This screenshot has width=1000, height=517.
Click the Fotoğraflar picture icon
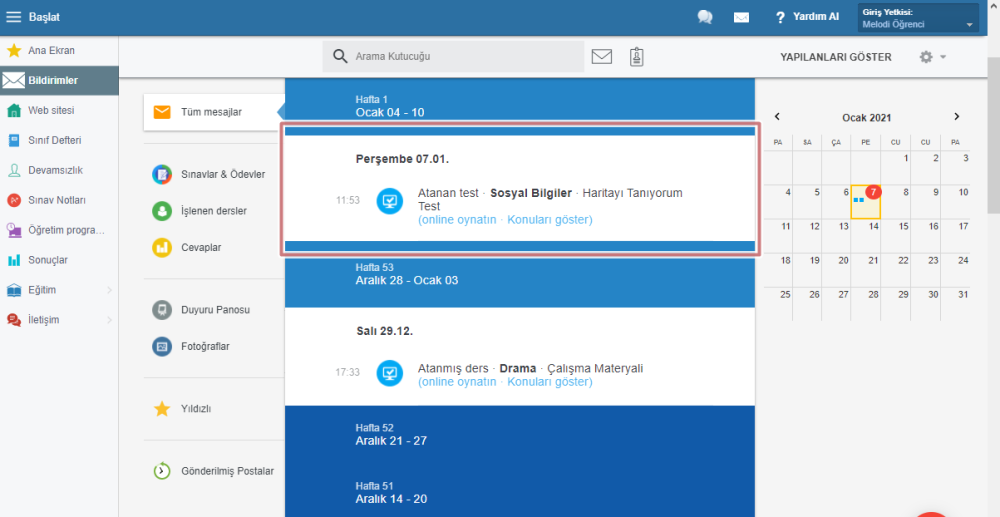point(162,346)
